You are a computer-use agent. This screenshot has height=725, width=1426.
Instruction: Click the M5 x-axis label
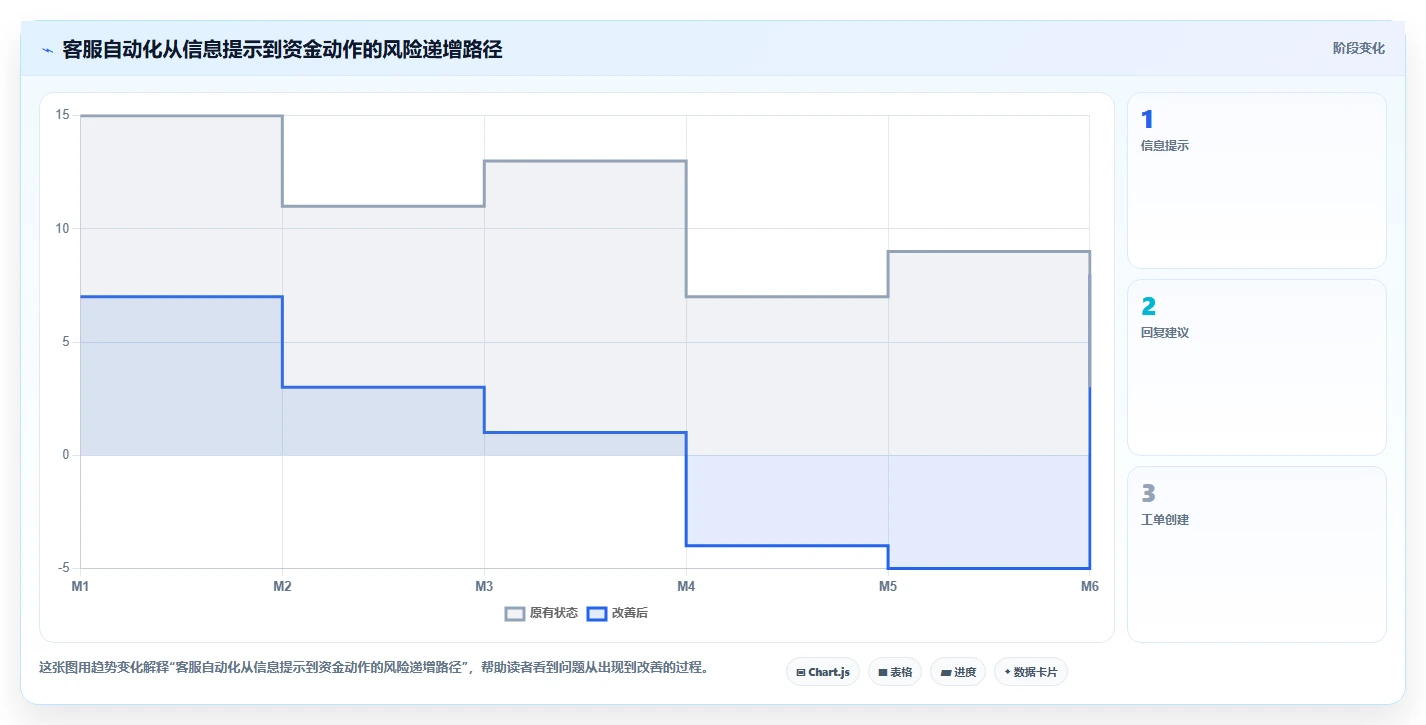click(x=888, y=587)
